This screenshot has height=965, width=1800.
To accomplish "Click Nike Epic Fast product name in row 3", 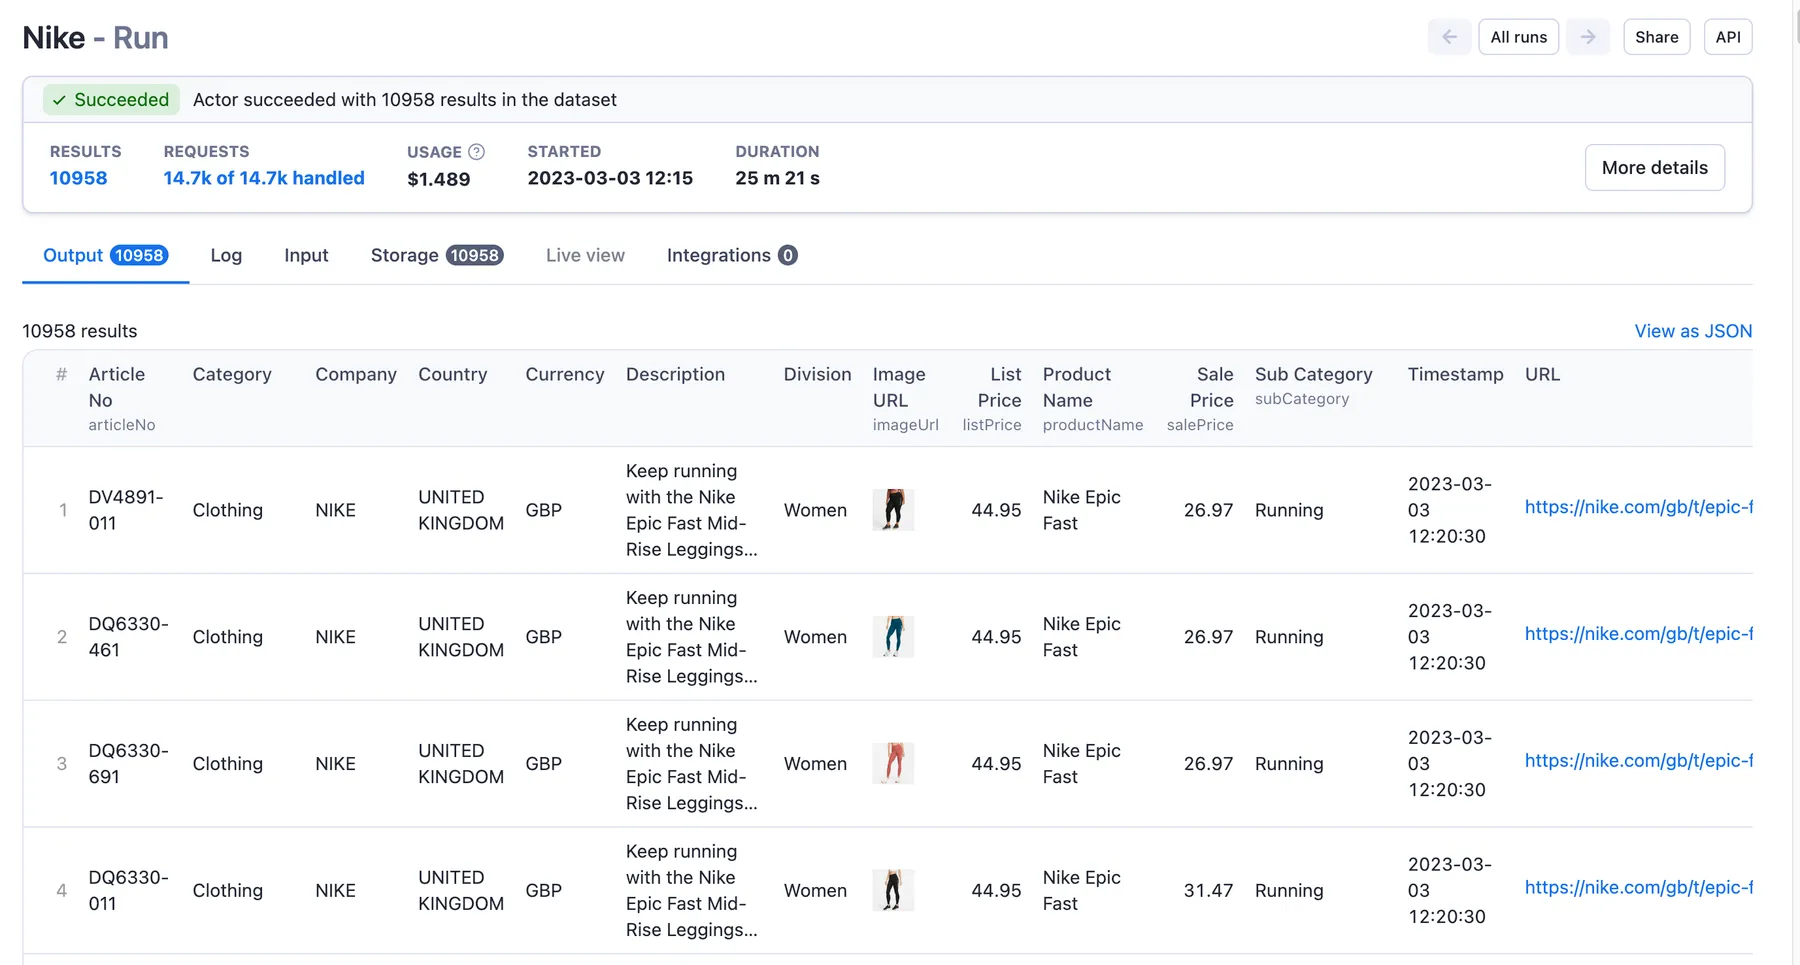I will (x=1082, y=764).
